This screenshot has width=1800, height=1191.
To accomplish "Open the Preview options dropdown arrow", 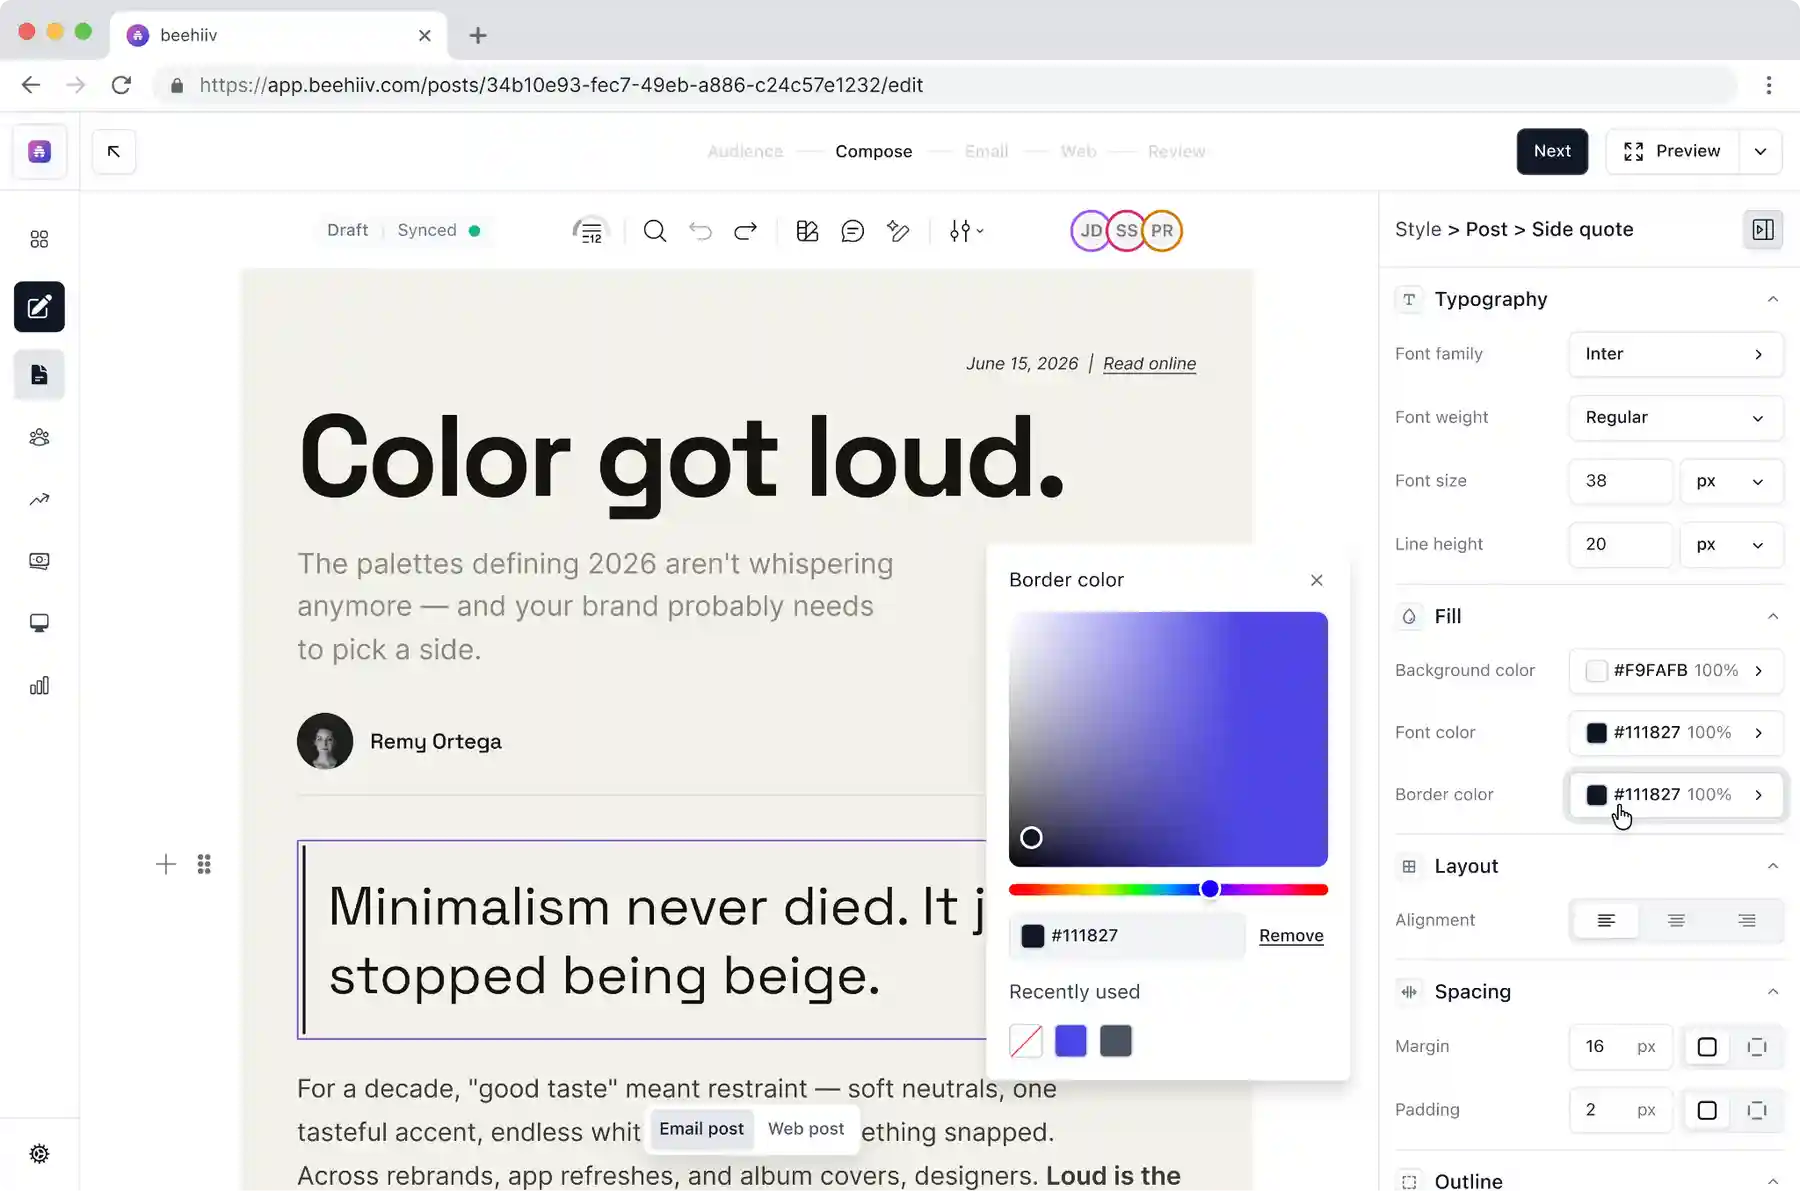I will pyautogui.click(x=1761, y=151).
